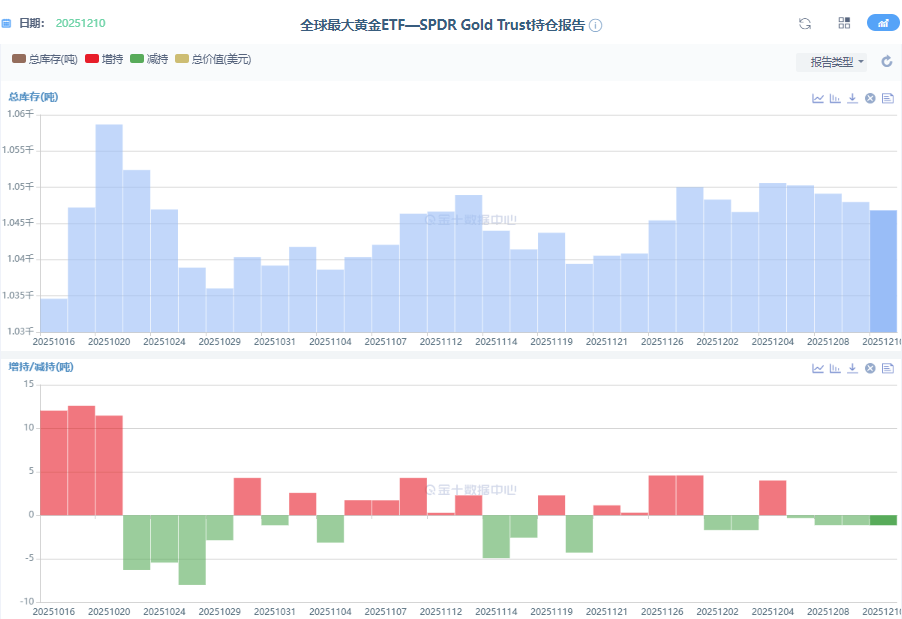Select the blue chart view button
Screen dimensions: 902x619
pos(883,23)
